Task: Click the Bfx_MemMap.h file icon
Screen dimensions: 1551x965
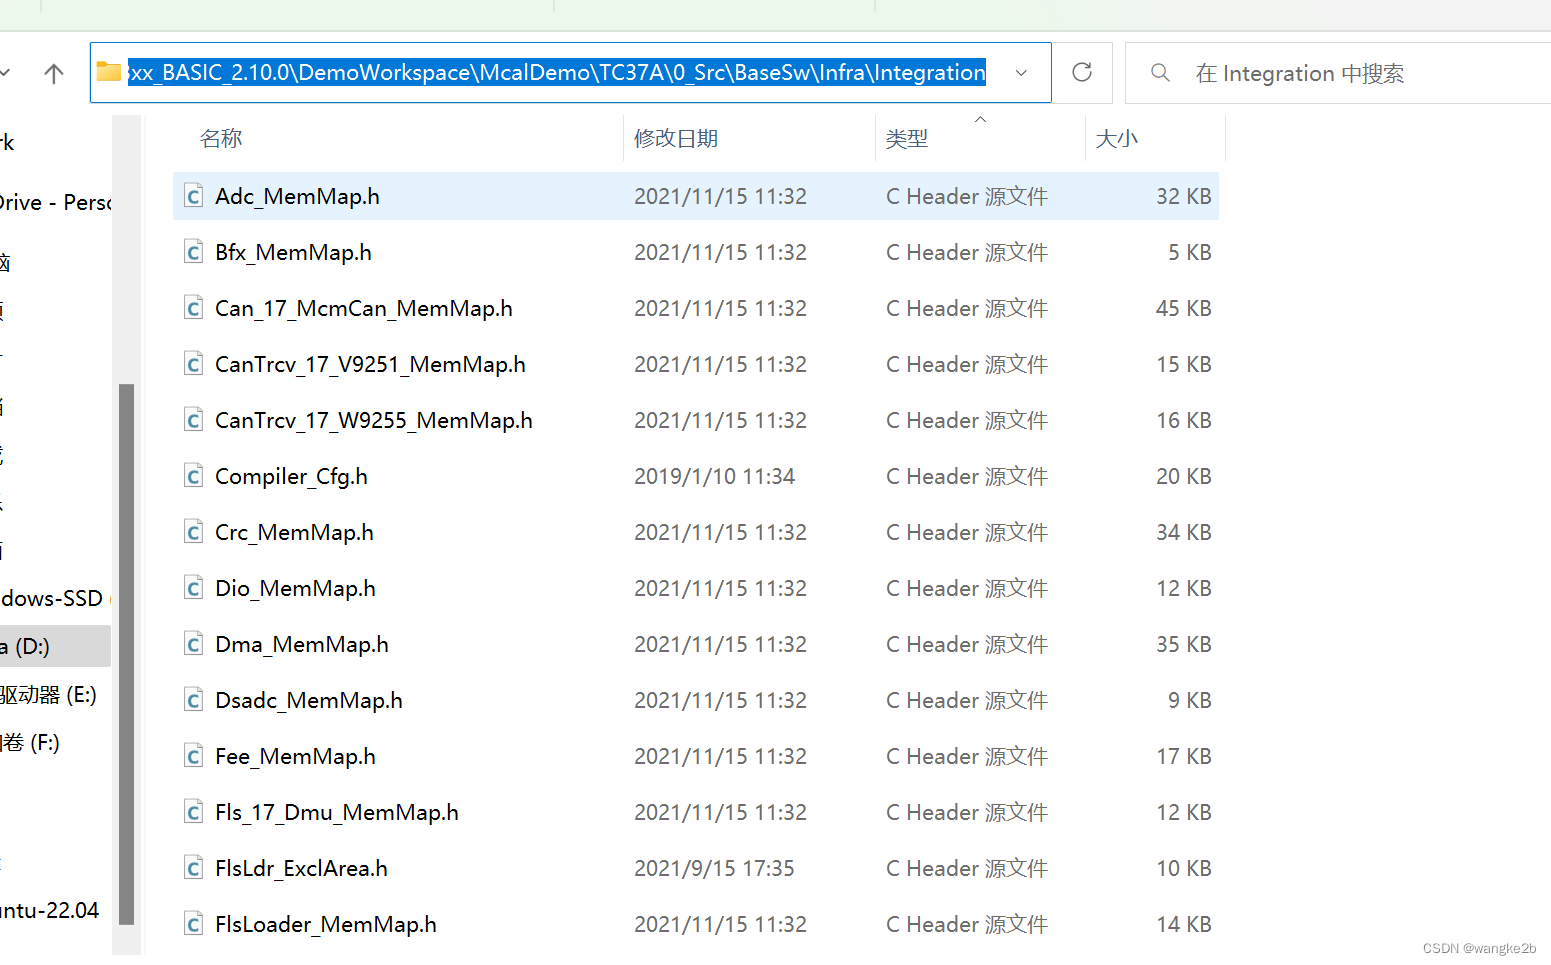Action: (194, 252)
